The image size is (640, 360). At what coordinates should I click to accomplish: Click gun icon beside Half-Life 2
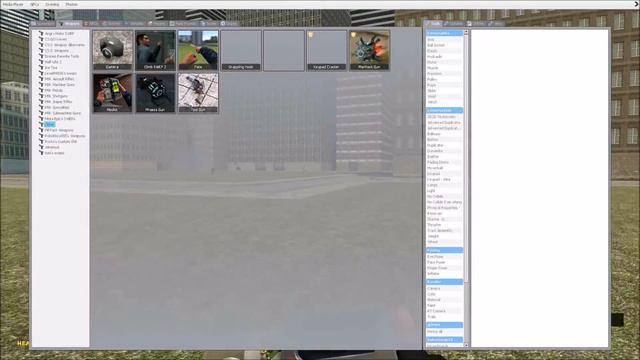tap(41, 62)
